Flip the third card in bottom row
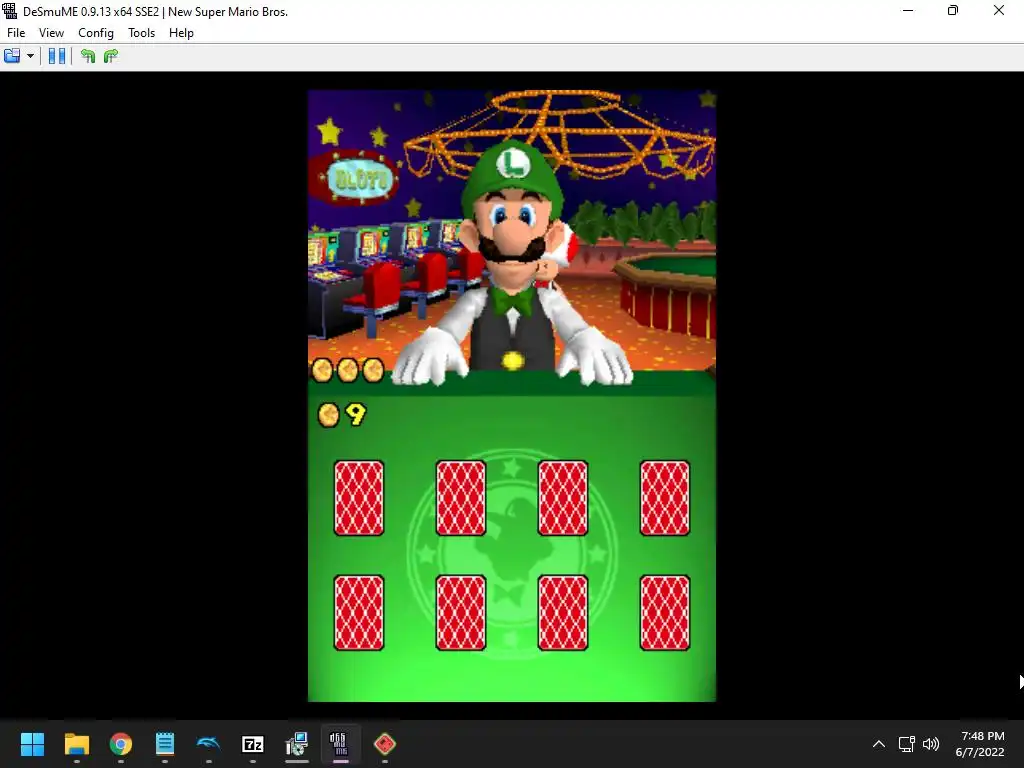1024x768 pixels. click(562, 613)
